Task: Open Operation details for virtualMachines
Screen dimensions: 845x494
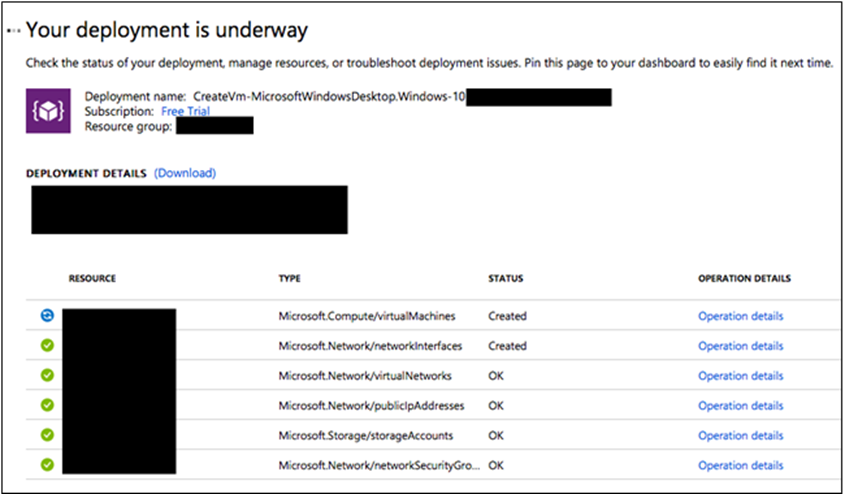Action: [740, 316]
